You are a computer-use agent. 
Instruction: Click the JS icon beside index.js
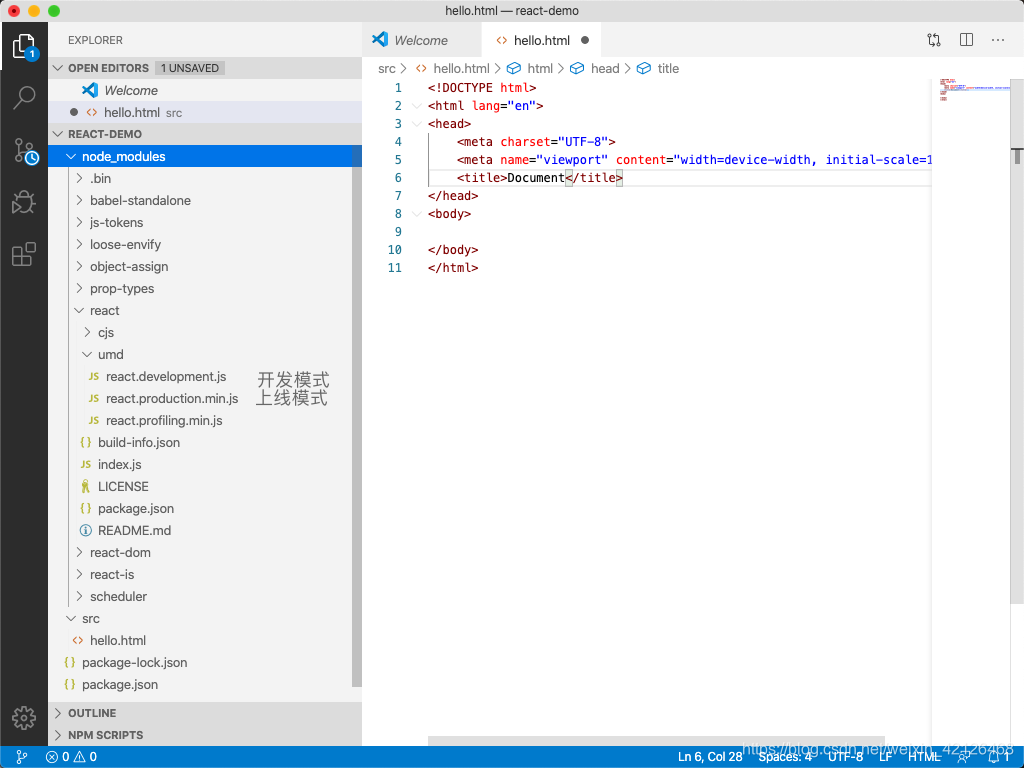click(86, 464)
